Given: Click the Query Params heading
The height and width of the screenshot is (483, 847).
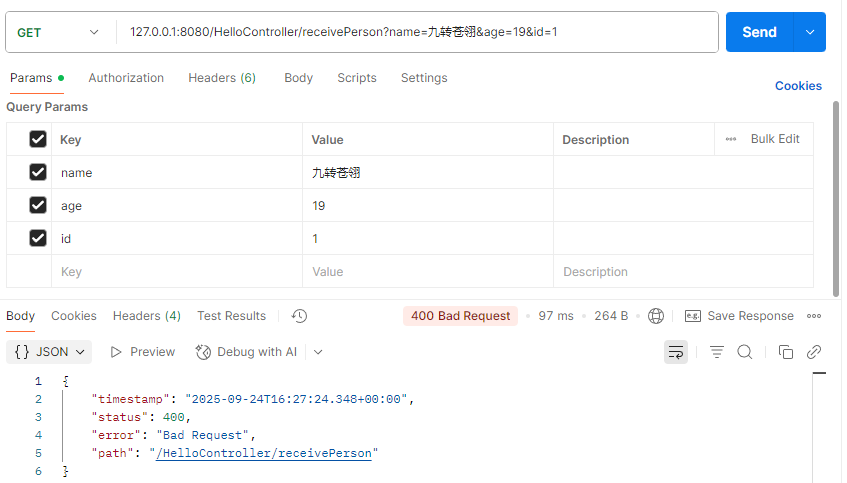Looking at the screenshot, I should (47, 106).
